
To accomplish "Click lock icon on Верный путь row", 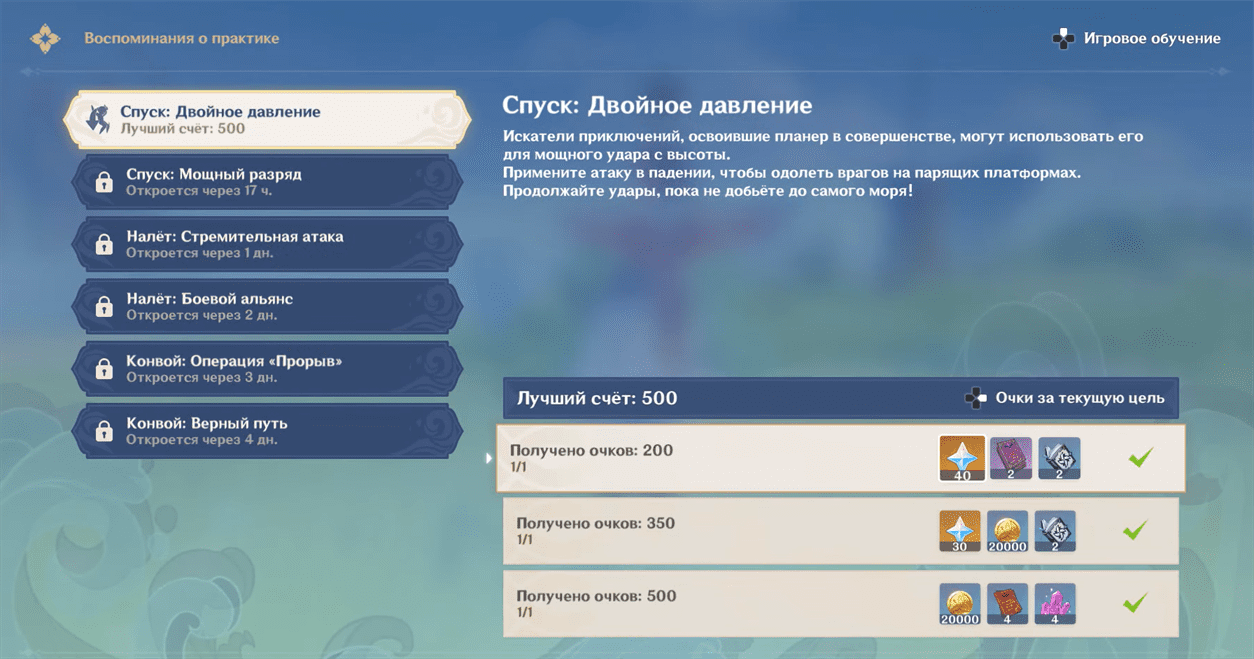I will pos(104,431).
